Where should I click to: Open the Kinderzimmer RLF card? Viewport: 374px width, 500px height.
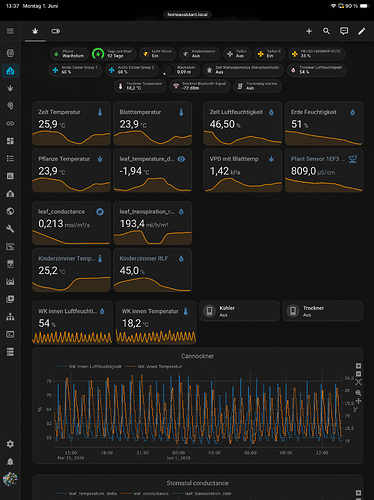point(153,270)
